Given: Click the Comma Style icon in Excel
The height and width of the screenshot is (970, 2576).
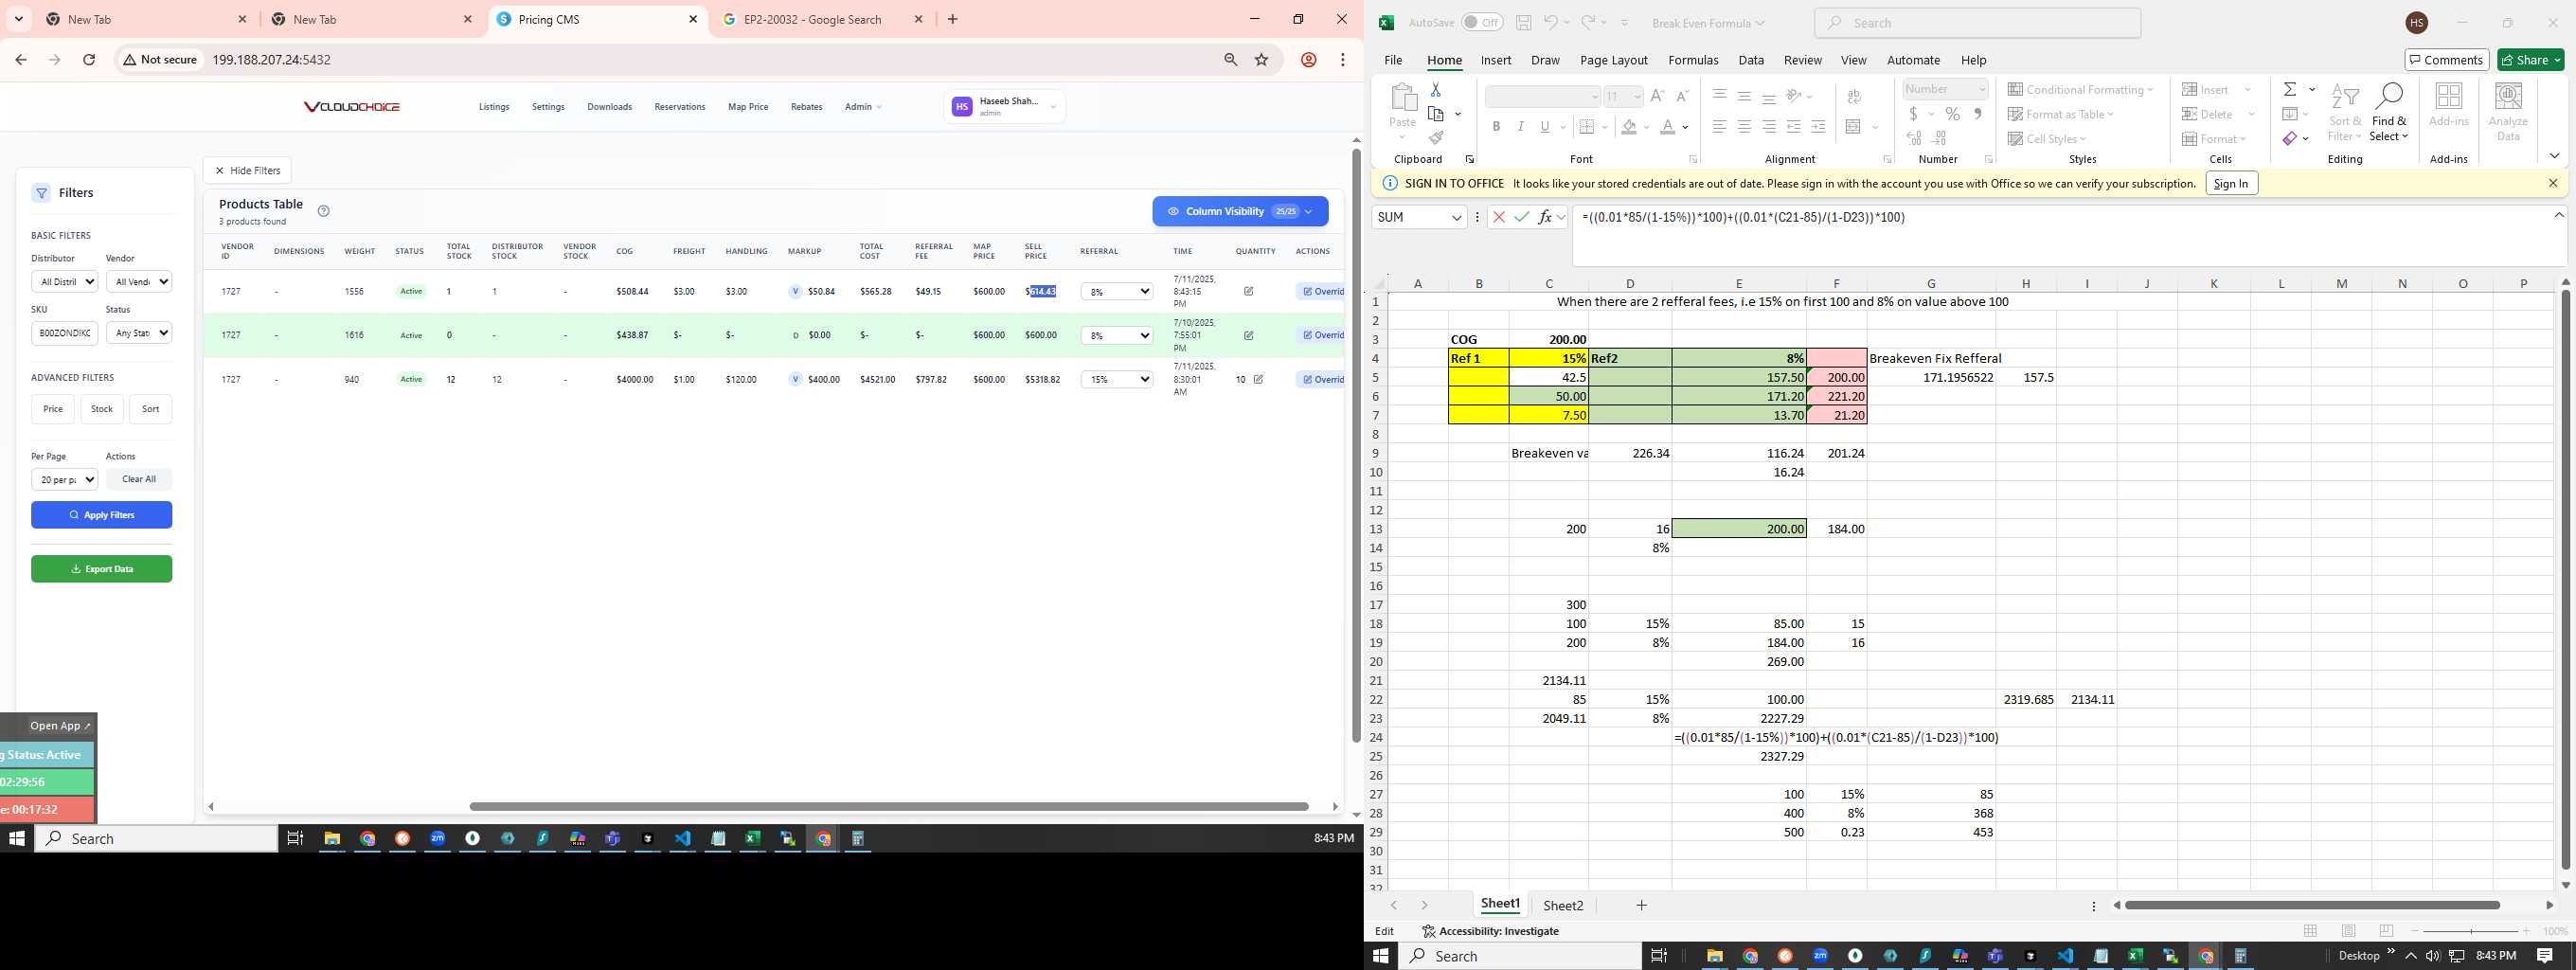Looking at the screenshot, I should pyautogui.click(x=1977, y=114).
